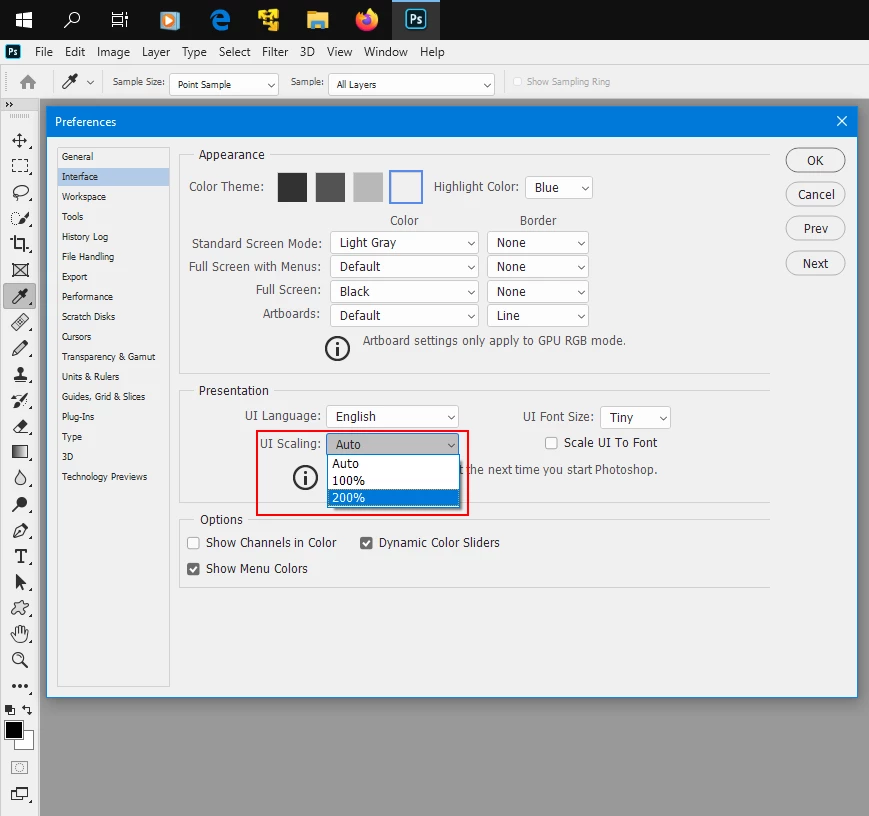Click the Prev button
Viewport: 869px width, 816px height.
click(815, 228)
